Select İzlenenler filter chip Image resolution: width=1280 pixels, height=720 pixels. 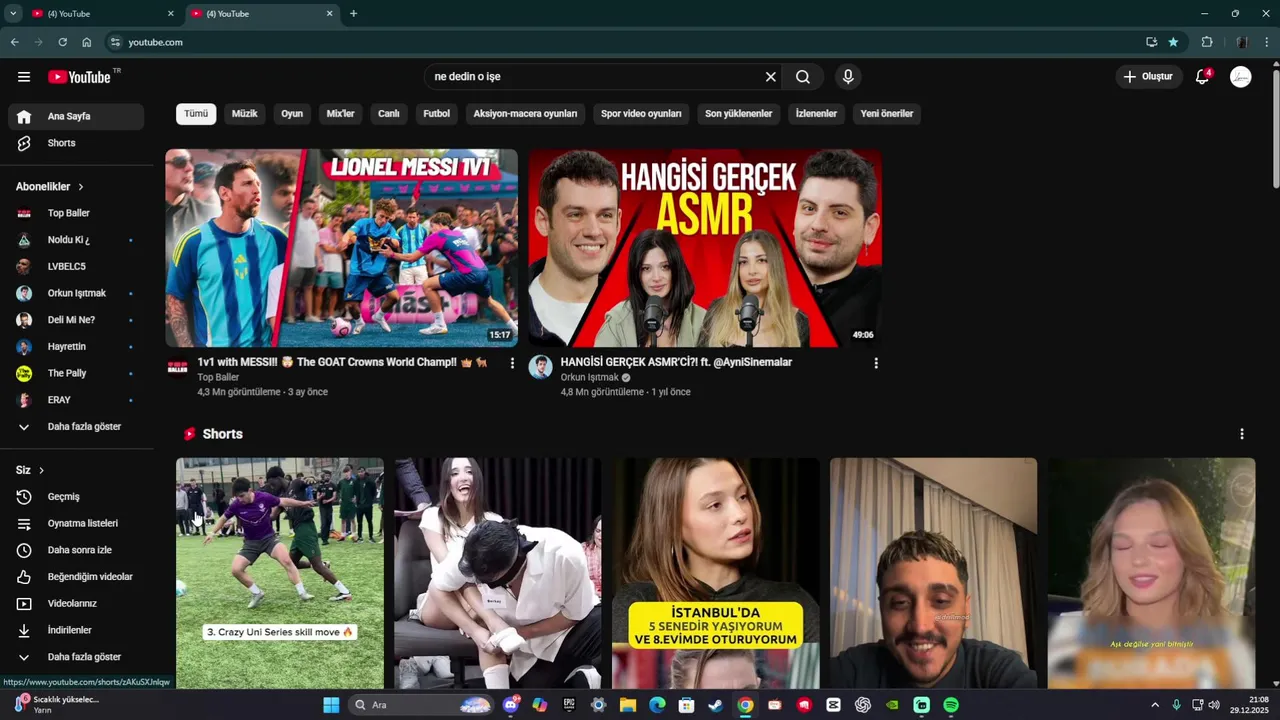(816, 114)
